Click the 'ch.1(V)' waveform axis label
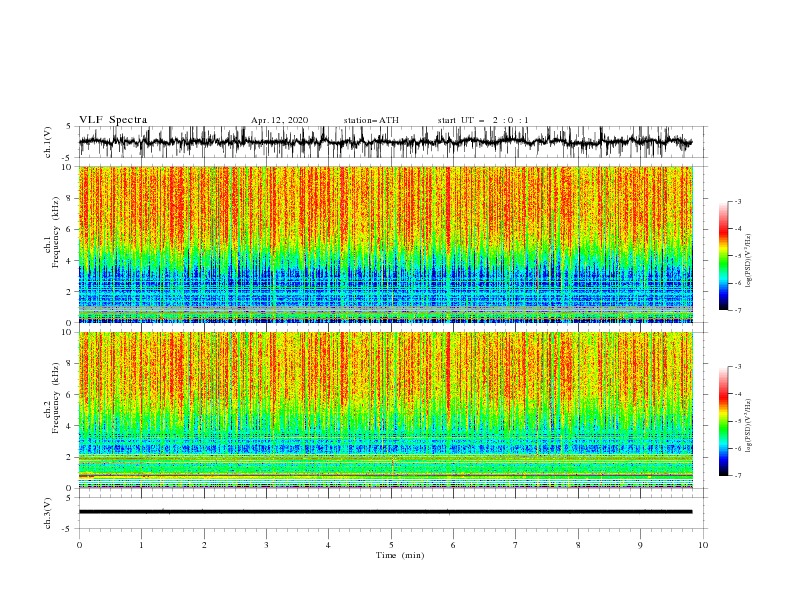The height and width of the screenshot is (612, 792). 48,142
